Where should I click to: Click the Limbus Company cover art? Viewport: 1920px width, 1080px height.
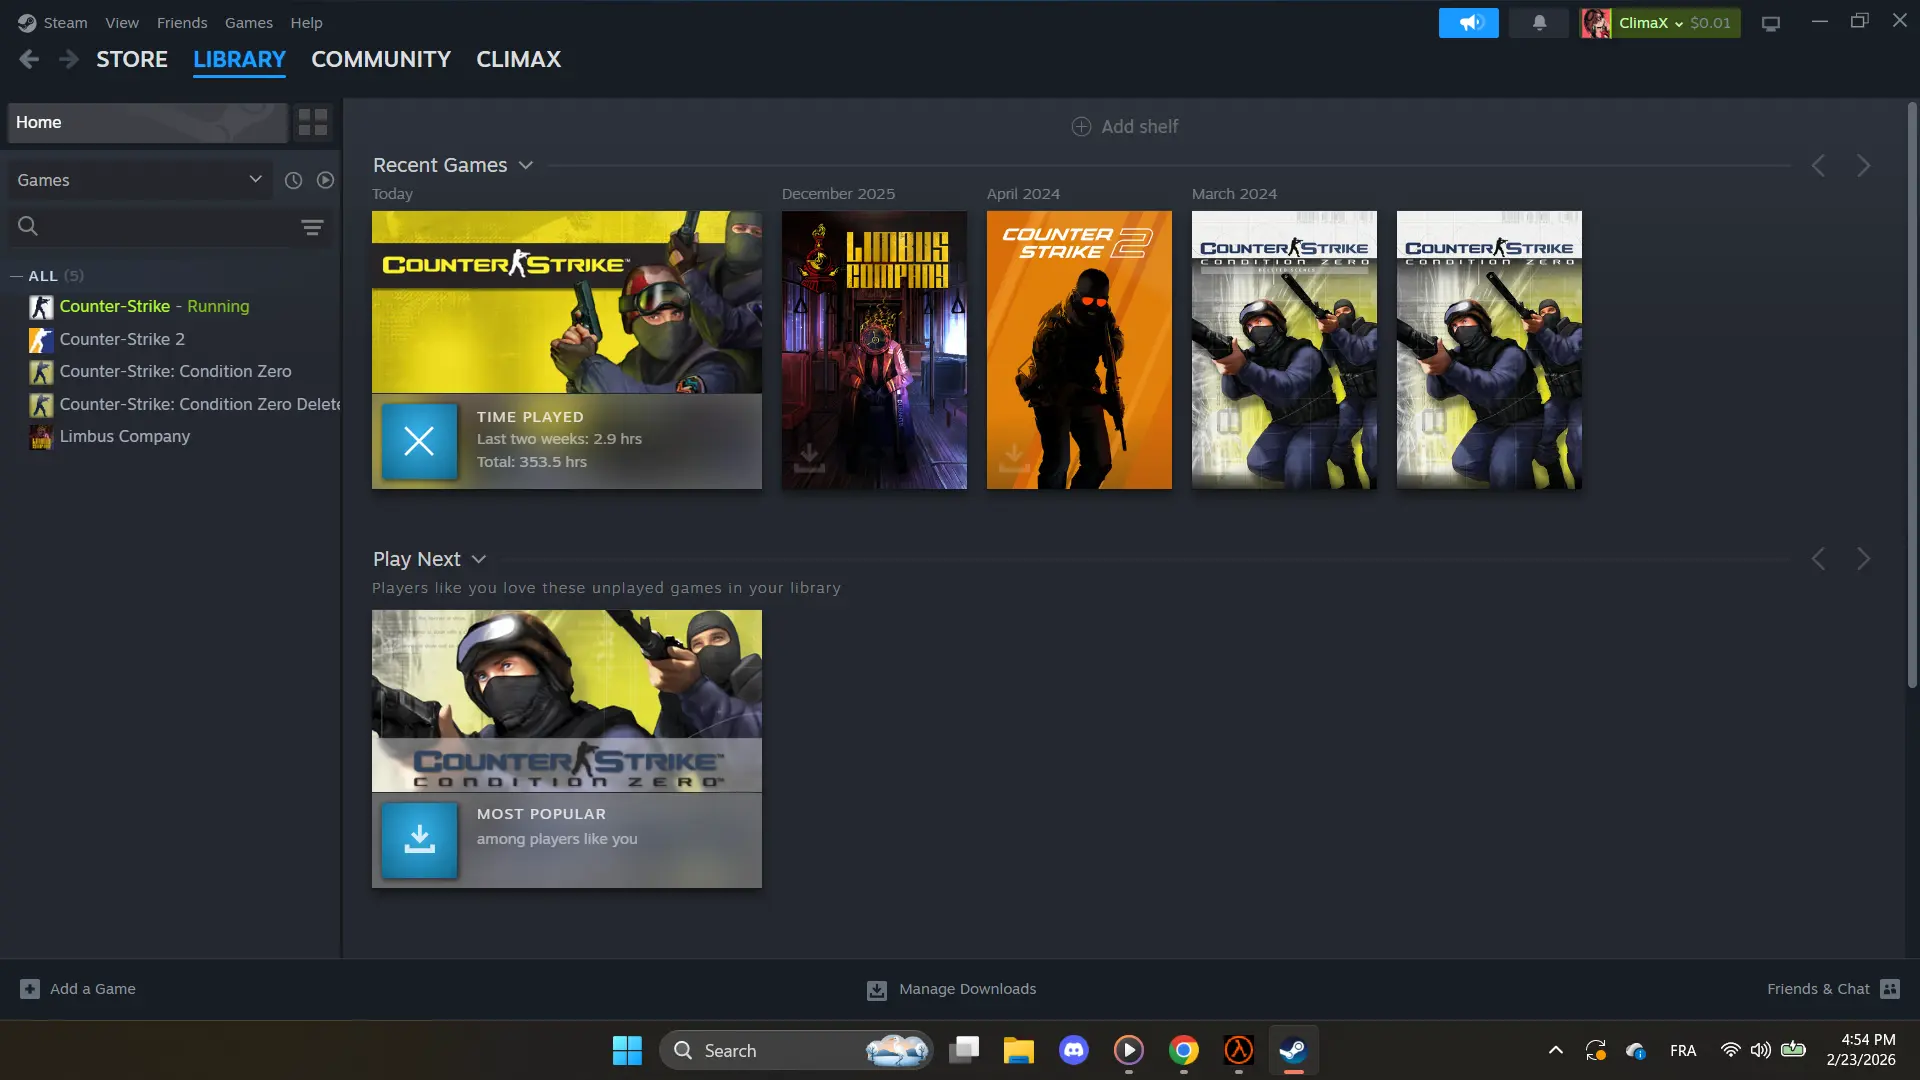pos(874,350)
